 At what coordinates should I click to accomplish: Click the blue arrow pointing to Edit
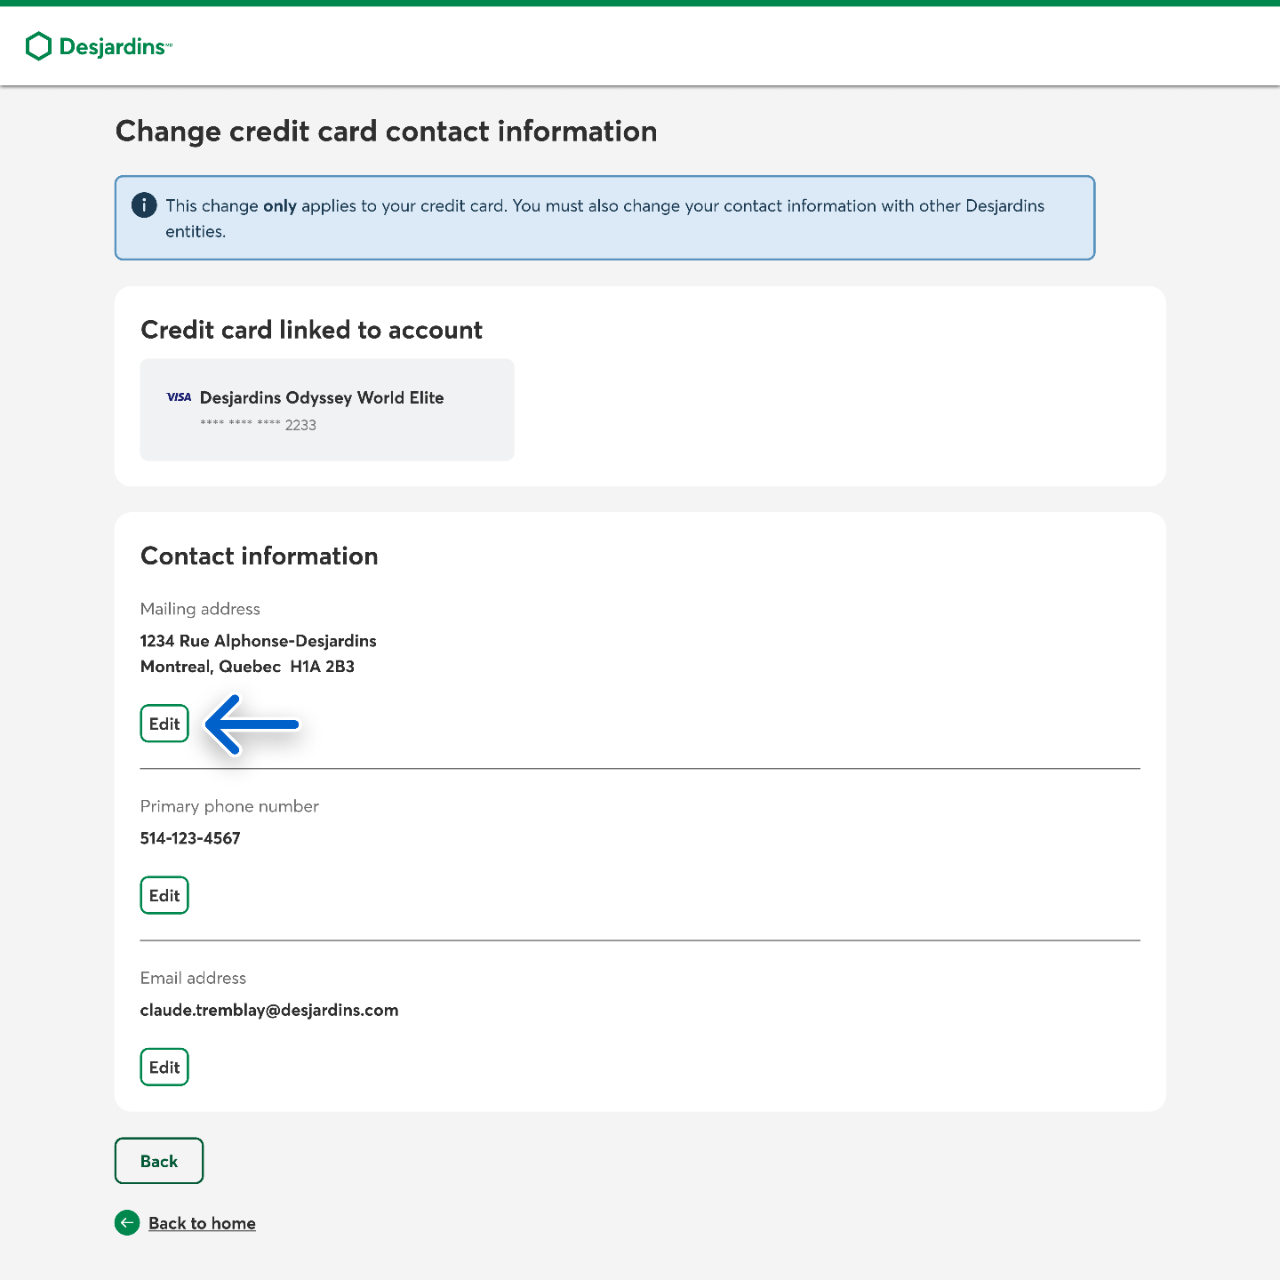252,725
